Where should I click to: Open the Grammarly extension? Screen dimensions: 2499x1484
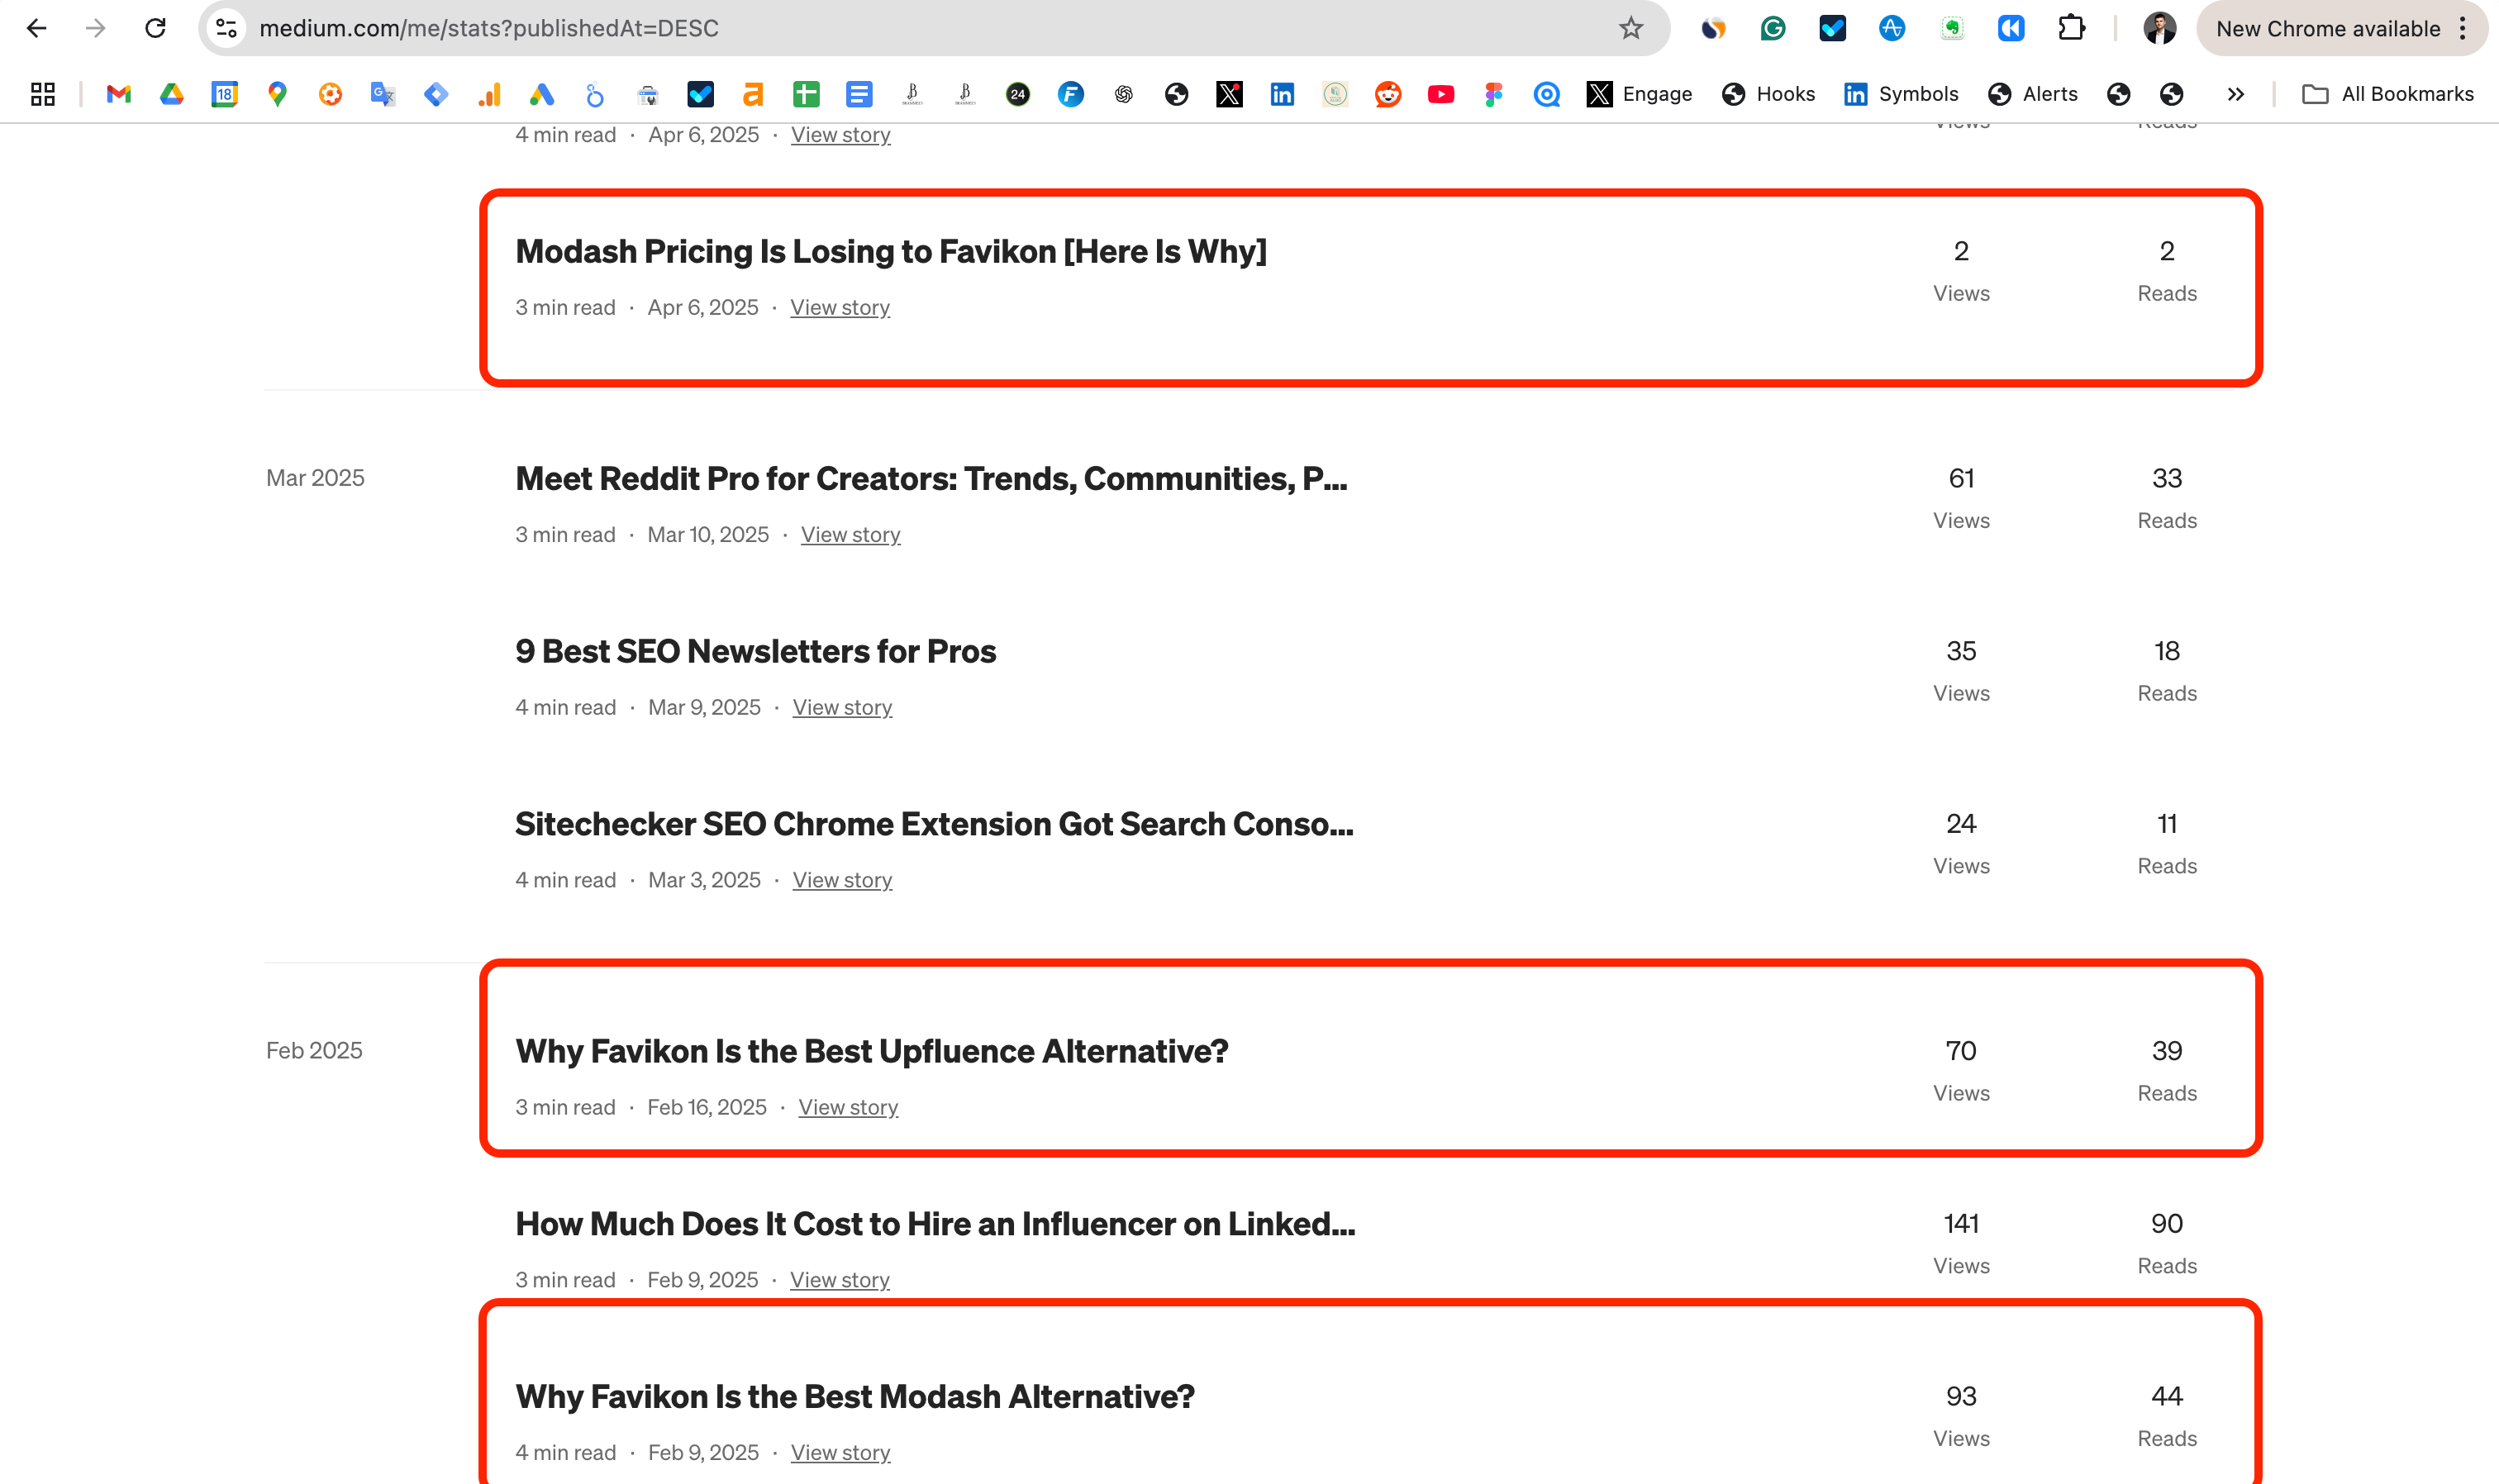pyautogui.click(x=1773, y=28)
